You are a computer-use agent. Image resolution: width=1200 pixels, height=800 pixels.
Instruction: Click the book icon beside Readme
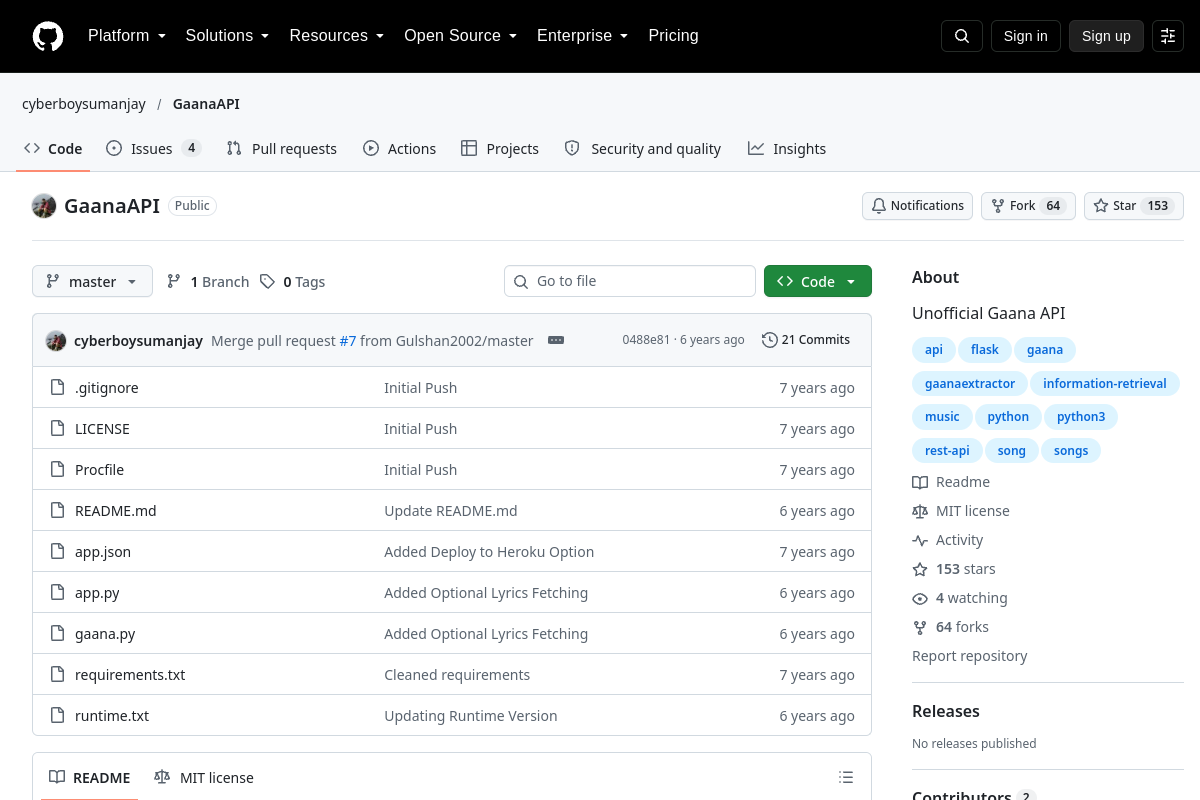coord(920,482)
